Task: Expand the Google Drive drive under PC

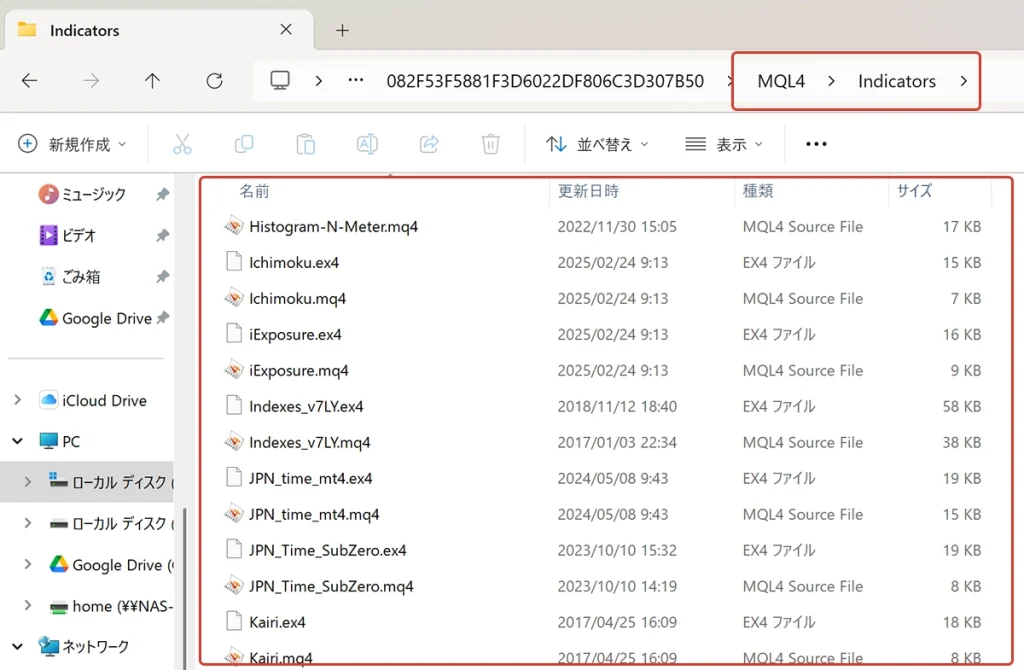Action: point(27,564)
